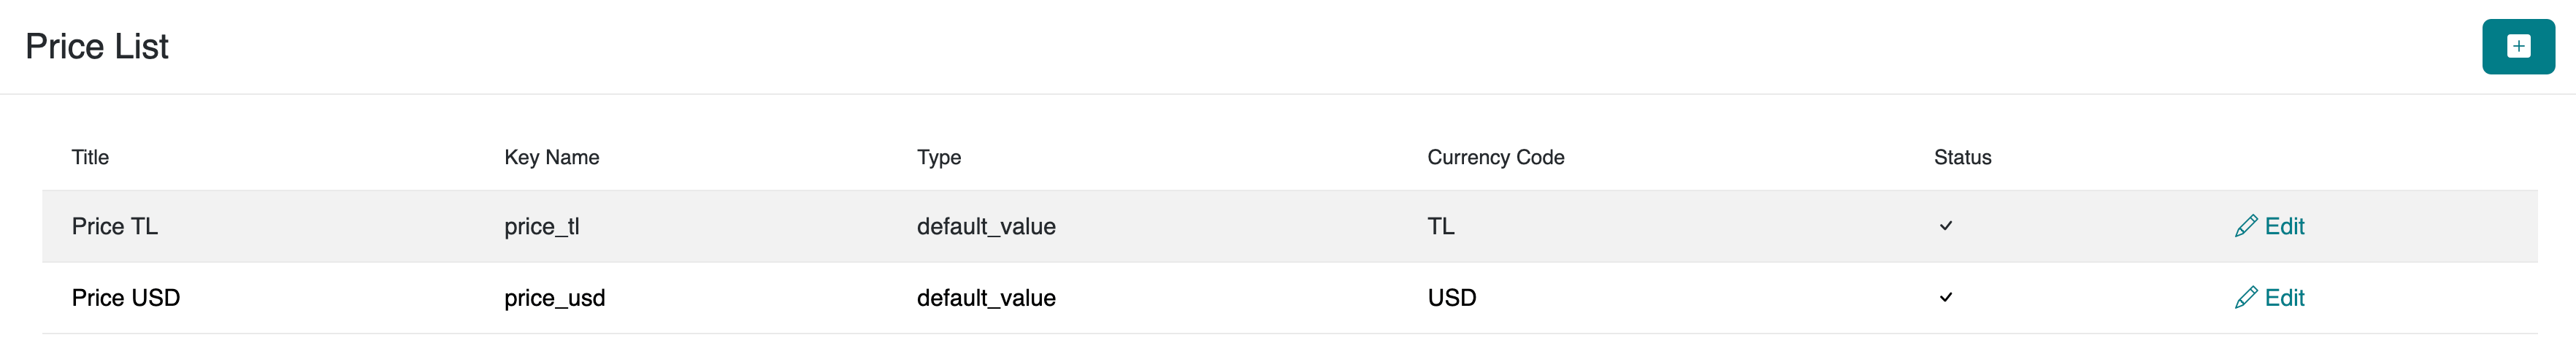The width and height of the screenshot is (2576, 362).
Task: Click the Currency Code column header
Action: coord(1495,157)
